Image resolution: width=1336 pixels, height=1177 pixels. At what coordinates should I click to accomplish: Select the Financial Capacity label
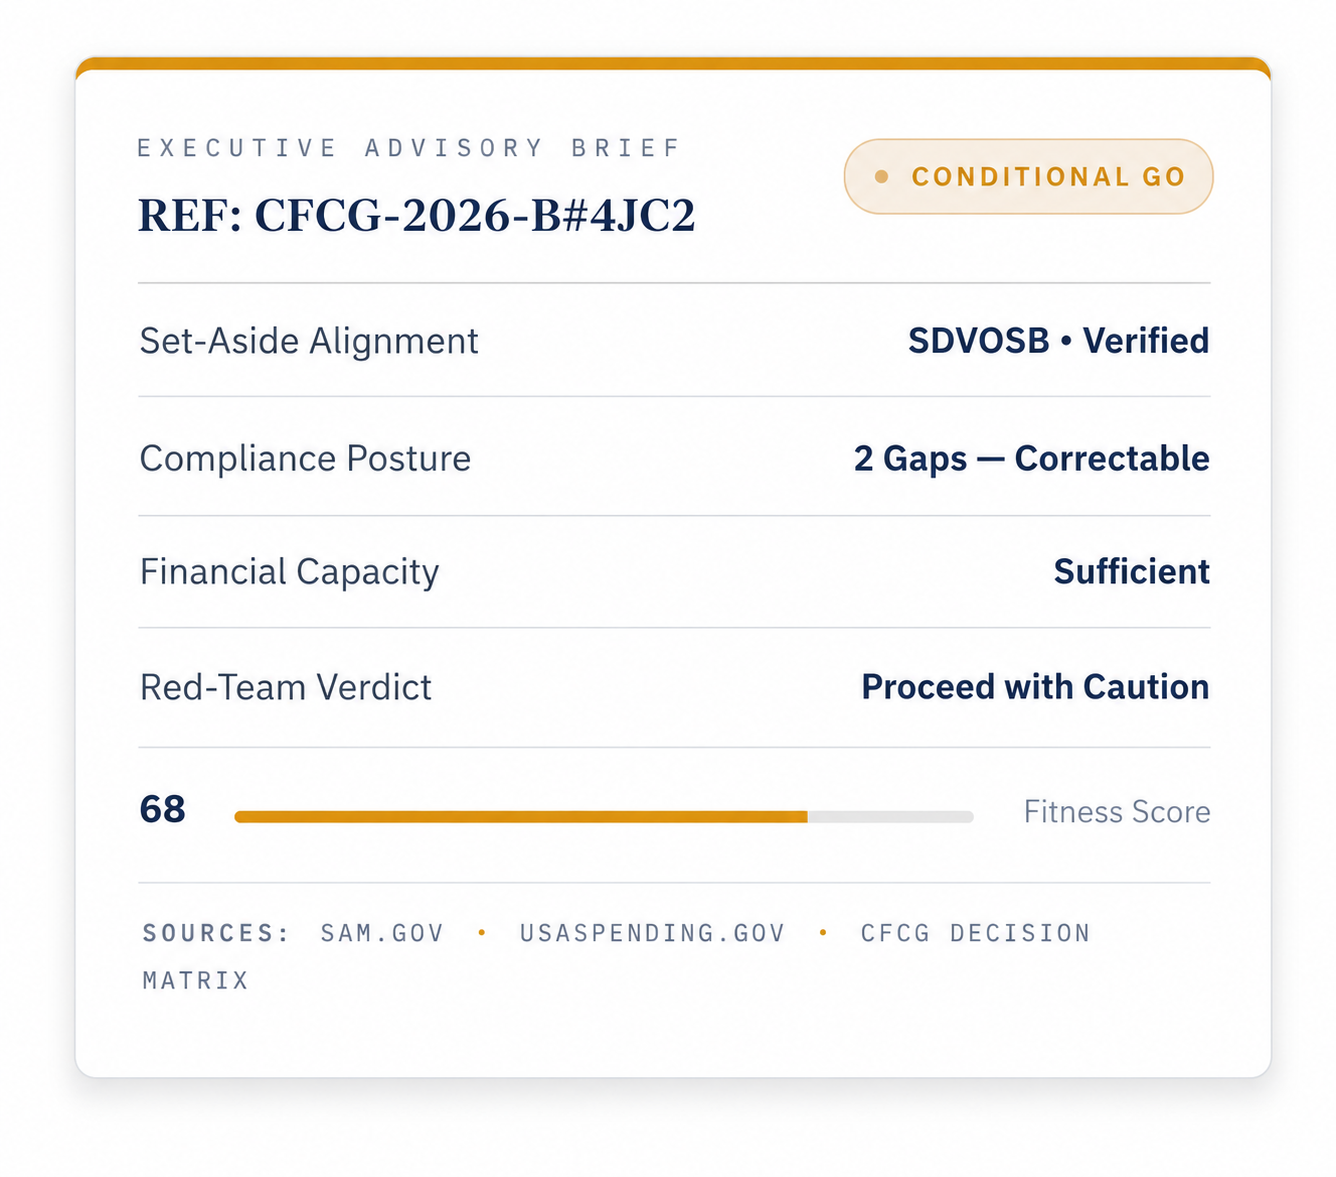(x=289, y=572)
